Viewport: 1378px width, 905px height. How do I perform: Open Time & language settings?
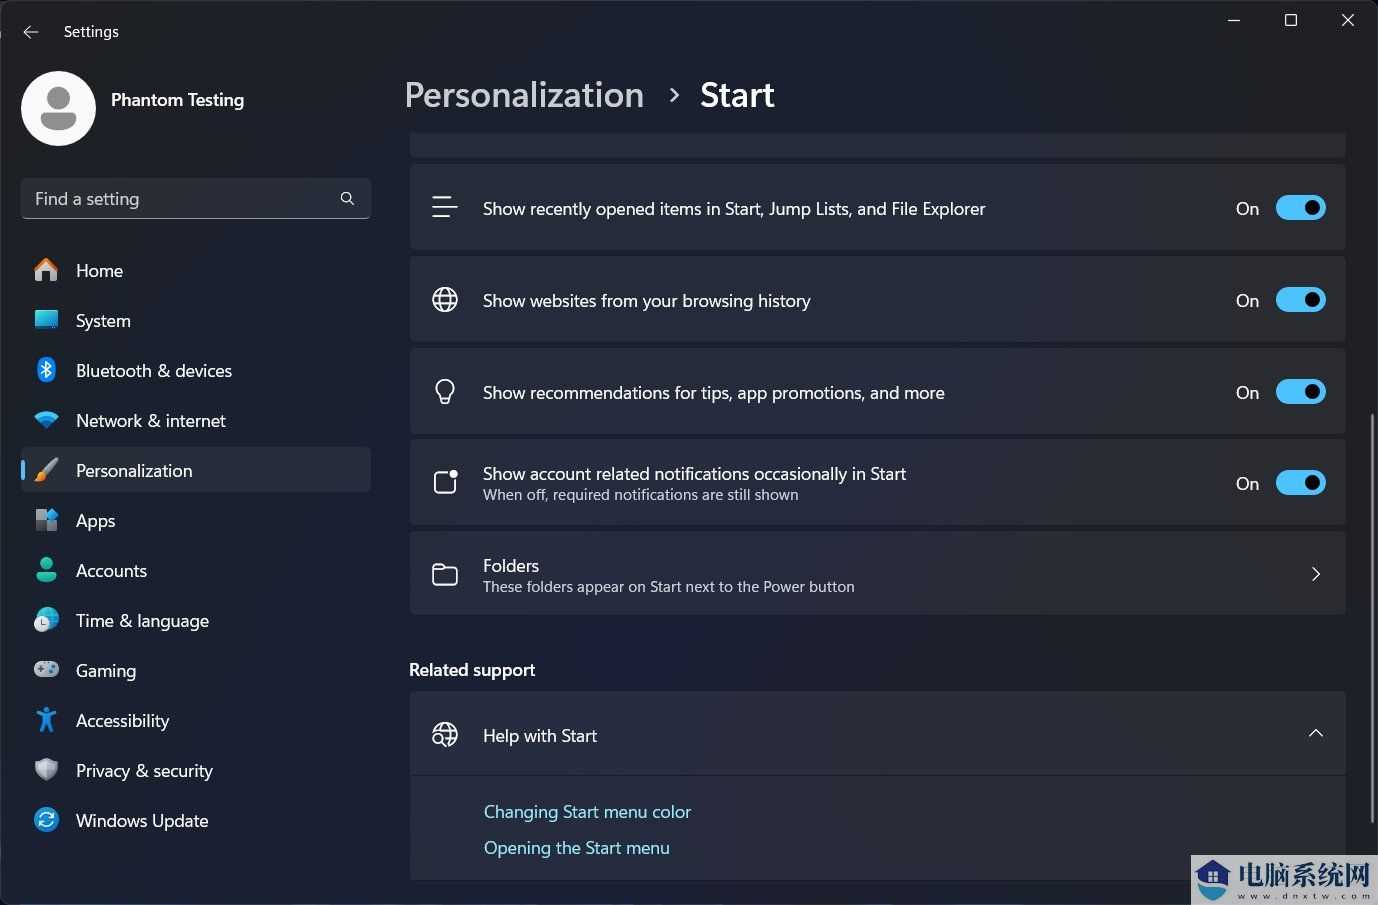[x=195, y=620]
